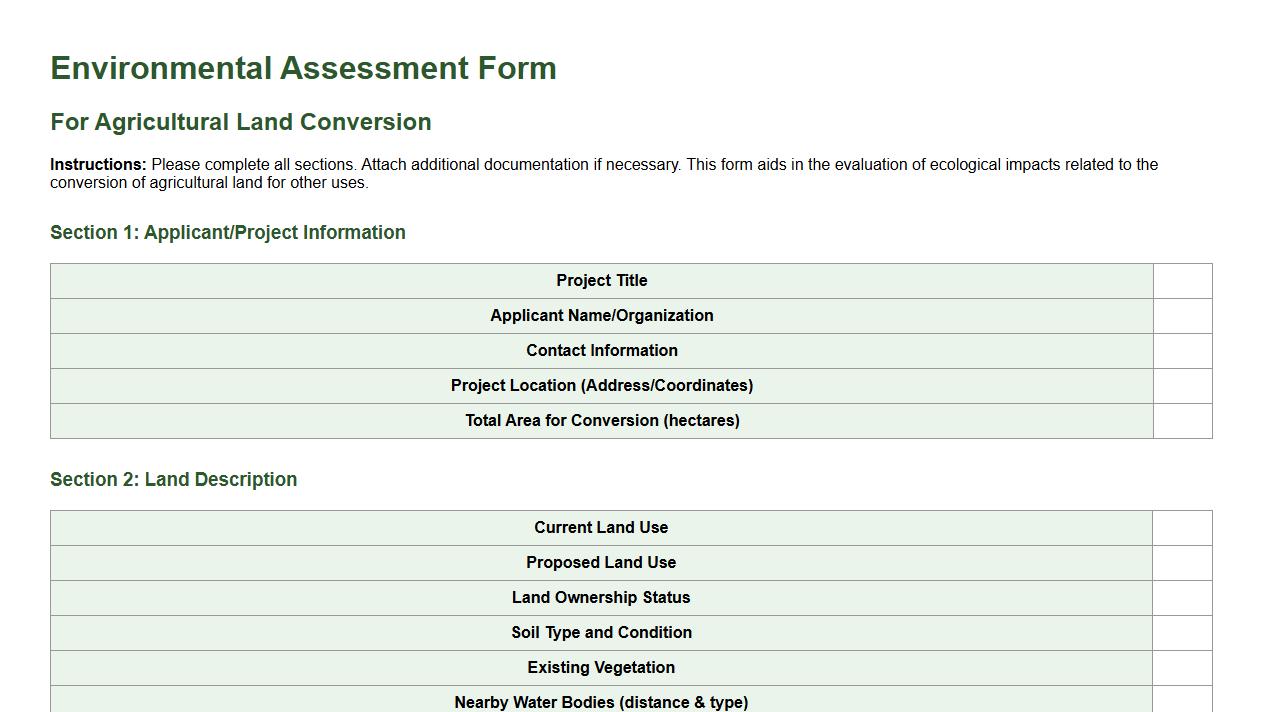1263x712 pixels.
Task: Select the Current Land Use input field
Action: click(x=1182, y=527)
